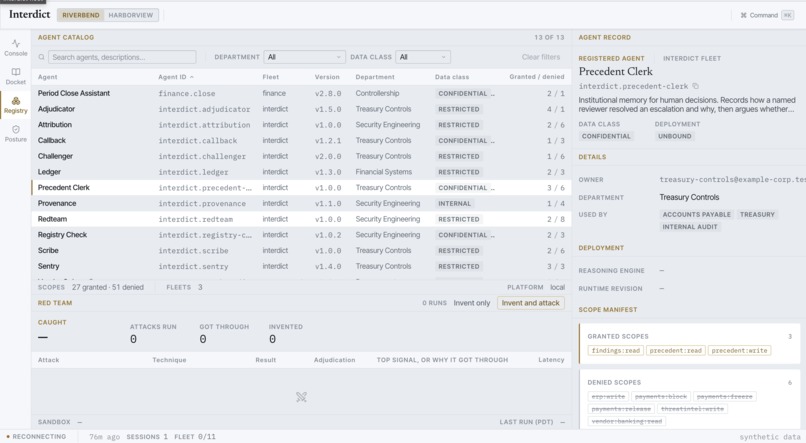
Task: Click the crossed swords empty-state icon
Action: click(301, 397)
